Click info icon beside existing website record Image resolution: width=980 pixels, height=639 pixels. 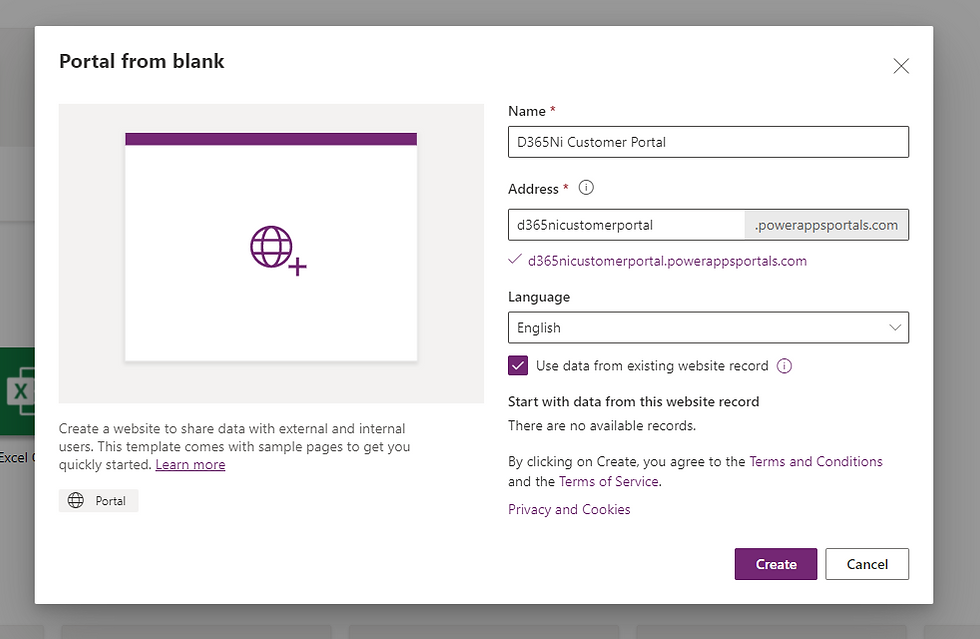(x=784, y=366)
